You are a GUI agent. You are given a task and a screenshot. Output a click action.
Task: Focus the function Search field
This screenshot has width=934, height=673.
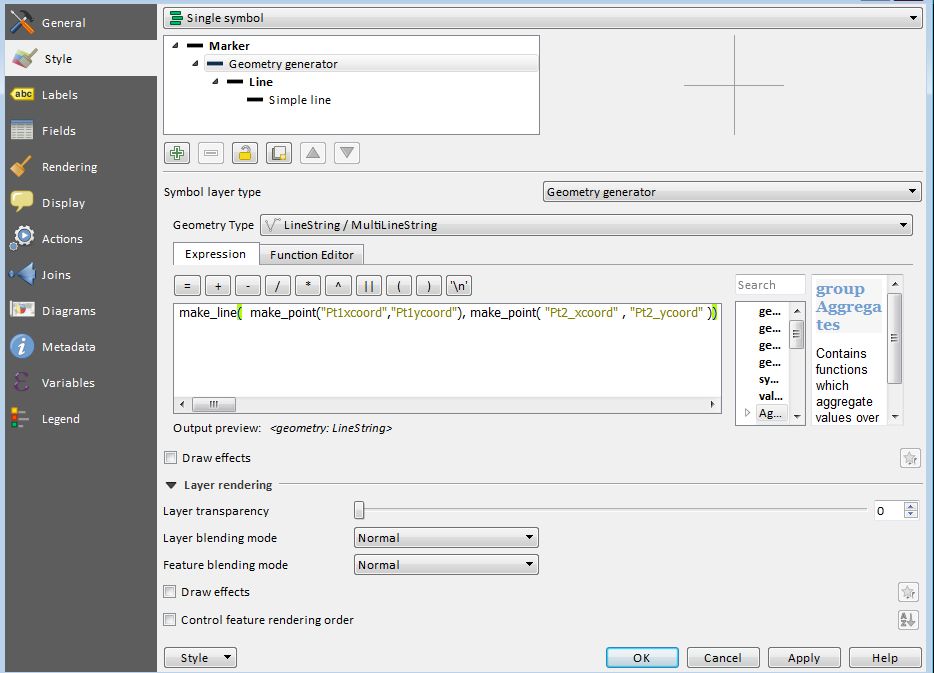tap(770, 285)
